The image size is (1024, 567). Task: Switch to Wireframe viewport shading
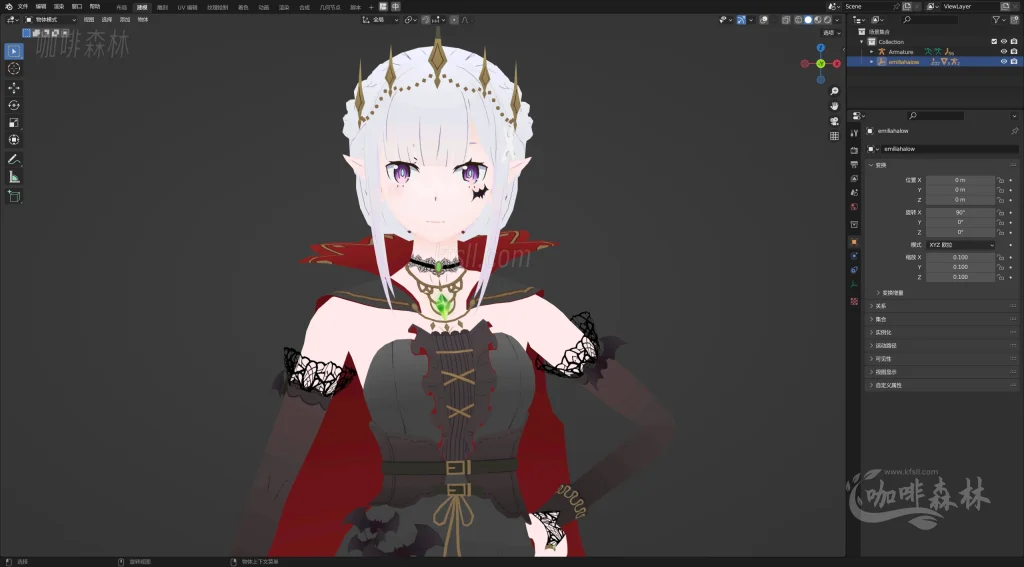click(799, 20)
